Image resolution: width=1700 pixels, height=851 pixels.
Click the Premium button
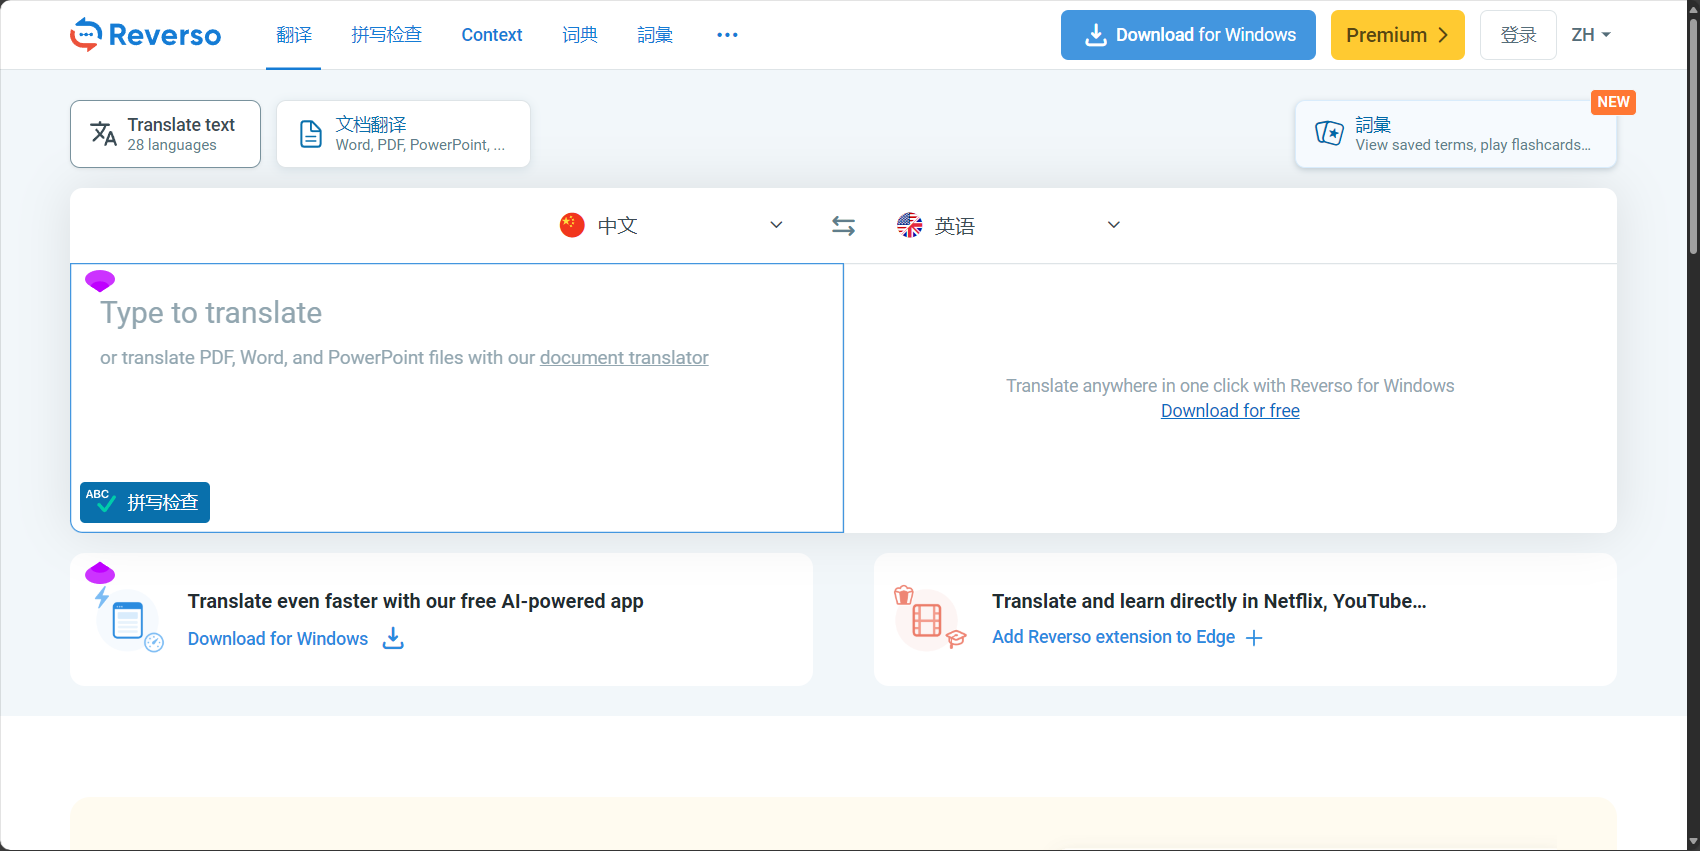[1397, 35]
